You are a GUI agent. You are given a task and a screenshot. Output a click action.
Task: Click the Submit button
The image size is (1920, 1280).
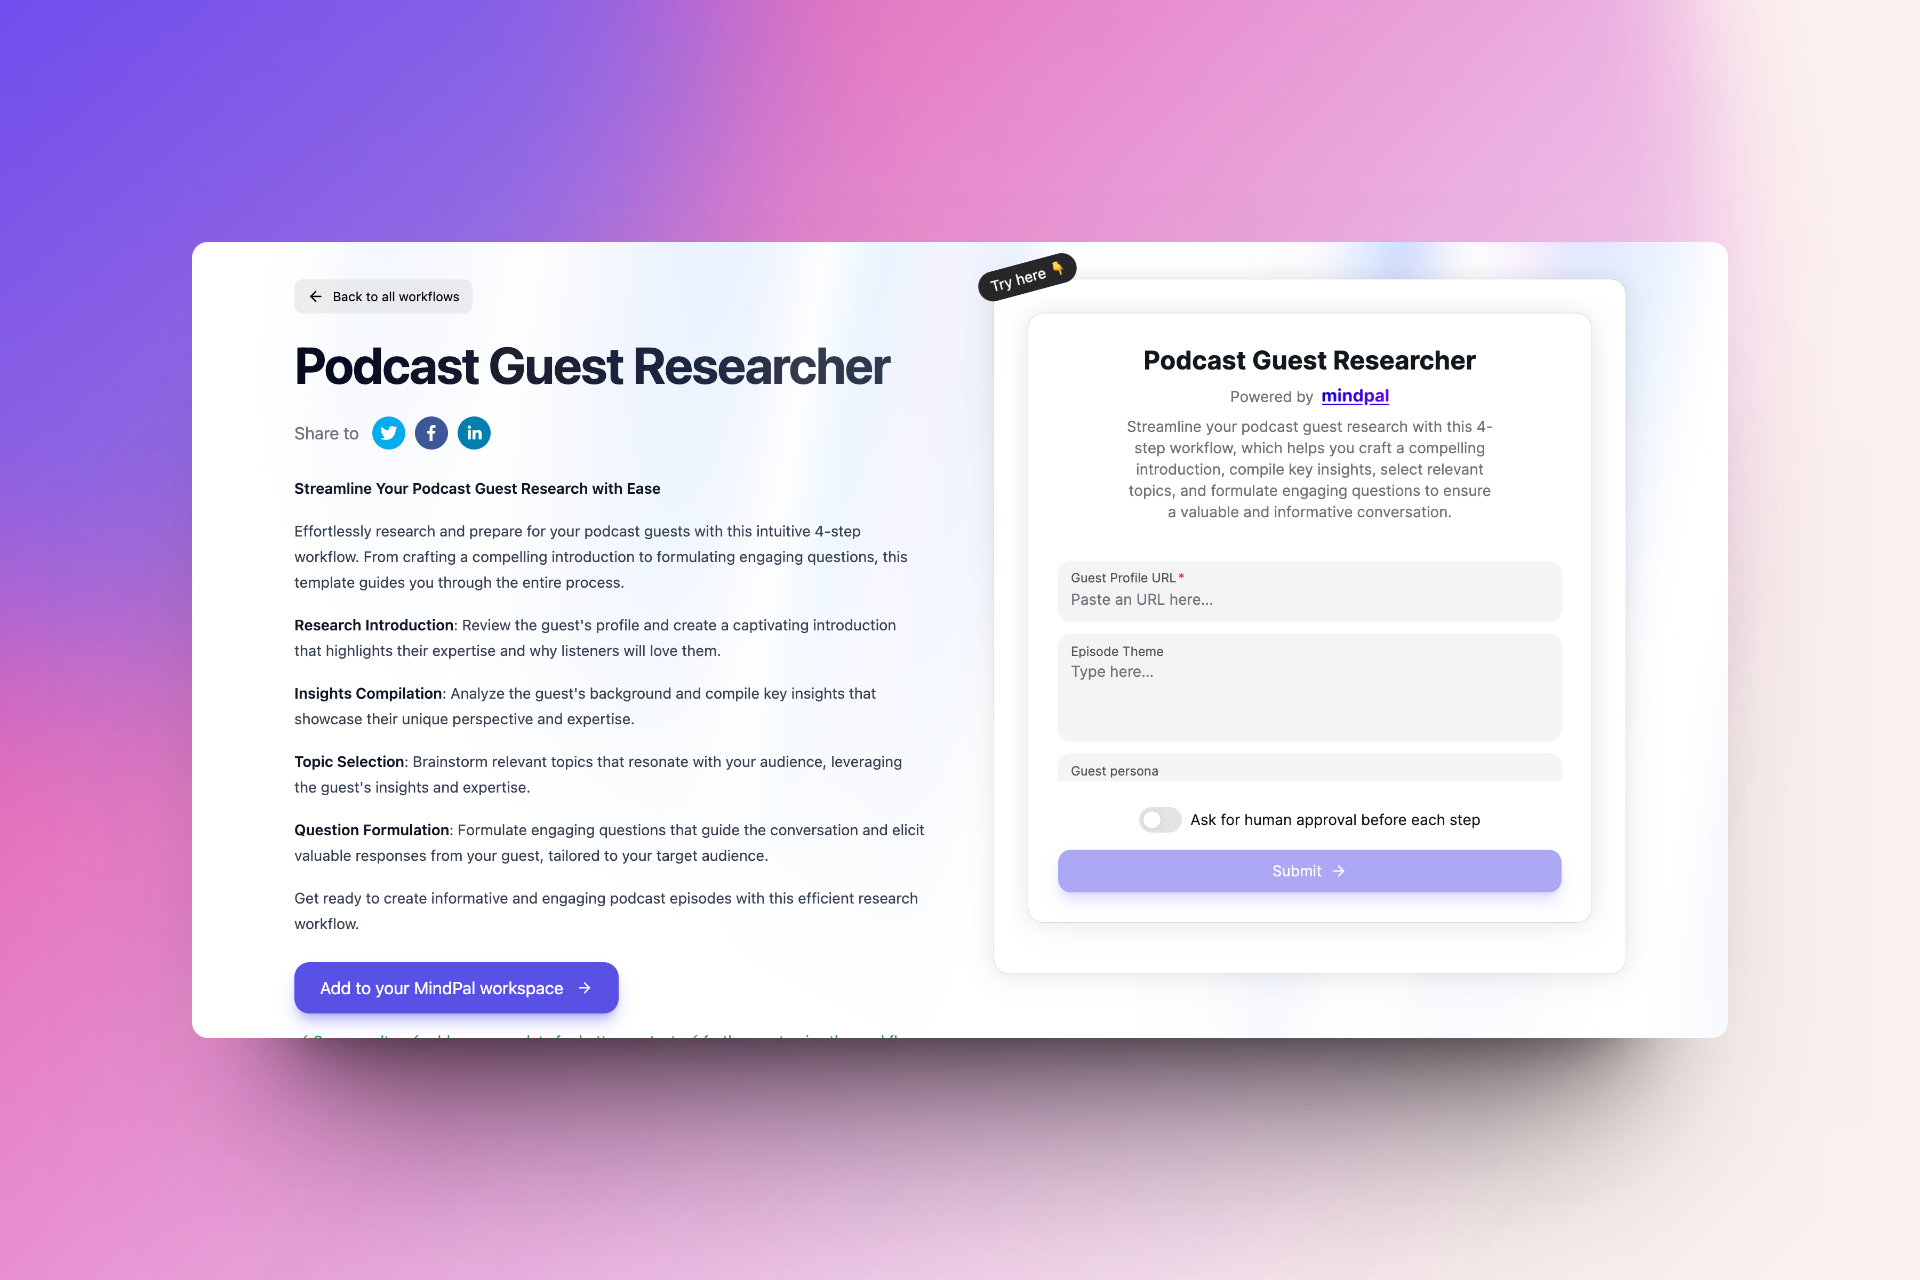point(1309,870)
